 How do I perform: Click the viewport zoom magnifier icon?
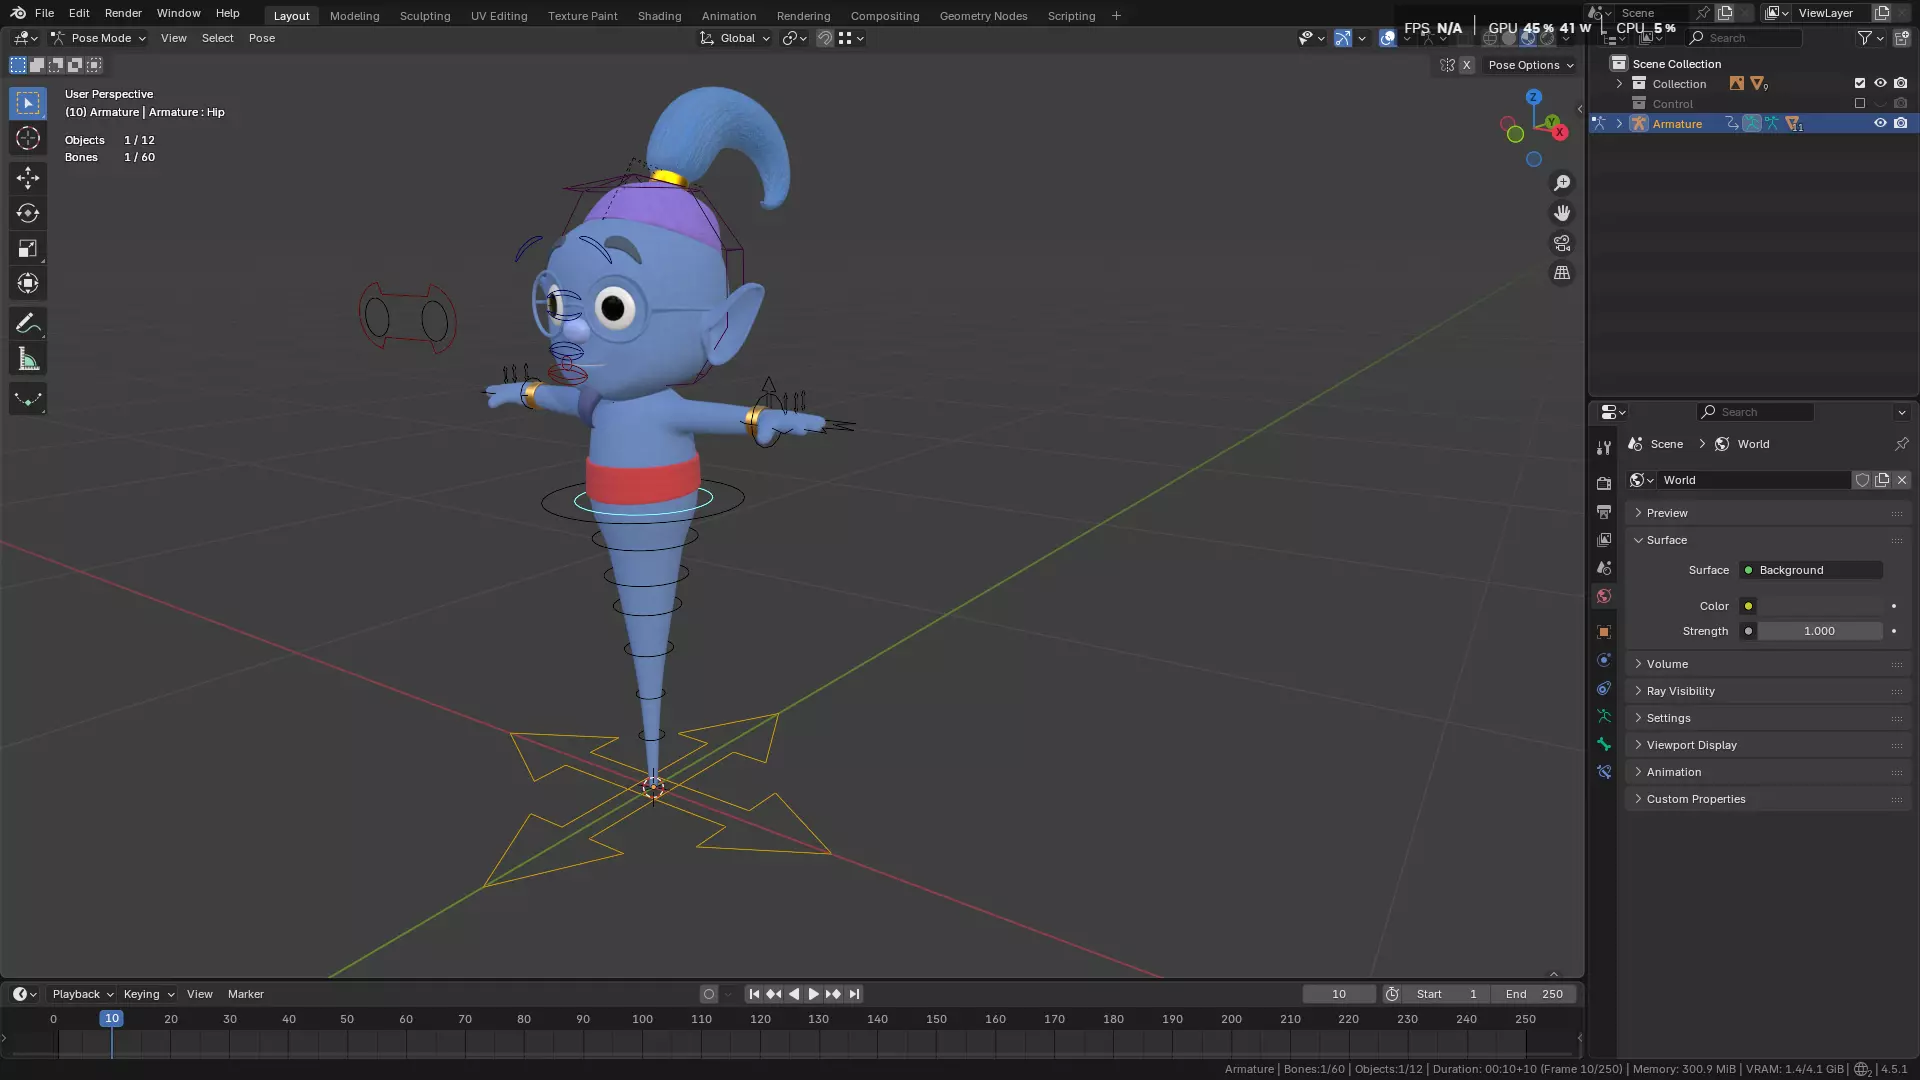pos(1562,183)
